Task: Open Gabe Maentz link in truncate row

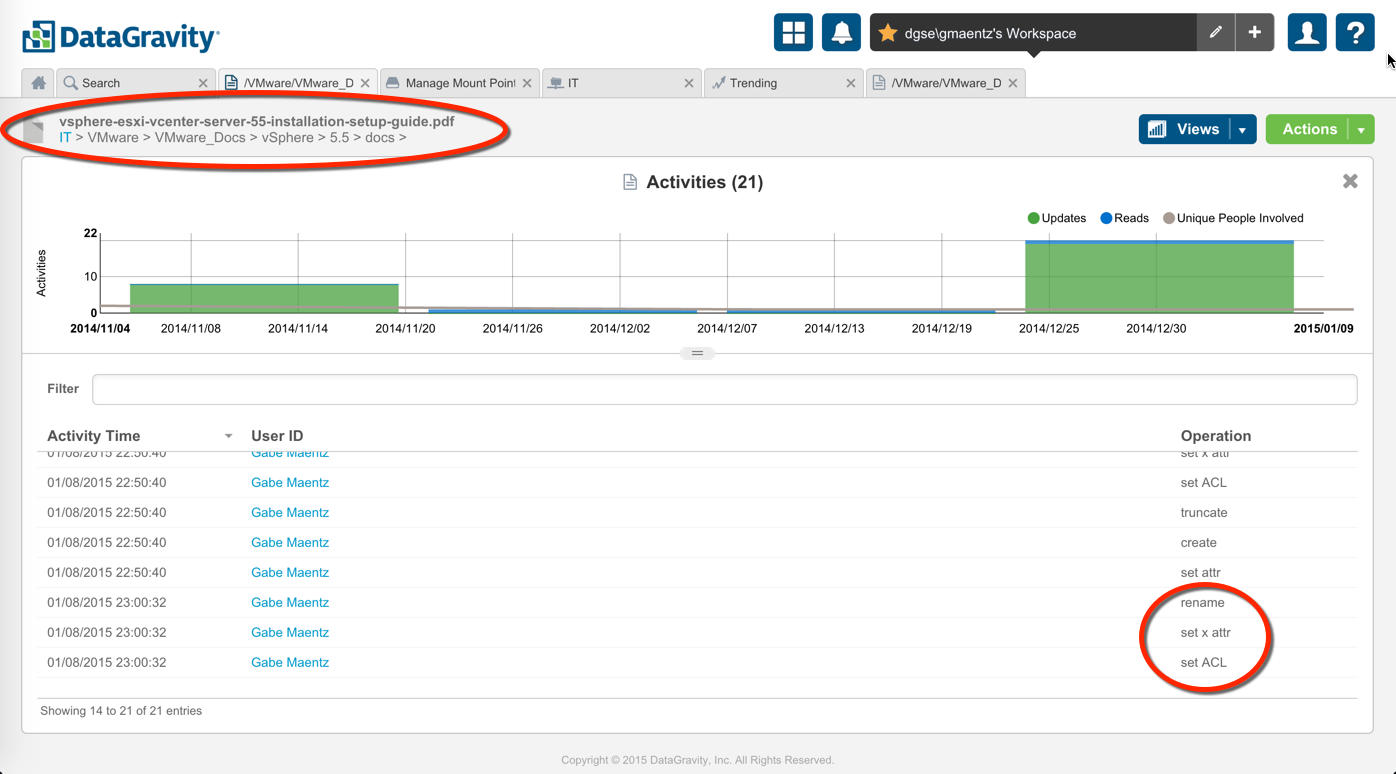Action: pyautogui.click(x=290, y=512)
